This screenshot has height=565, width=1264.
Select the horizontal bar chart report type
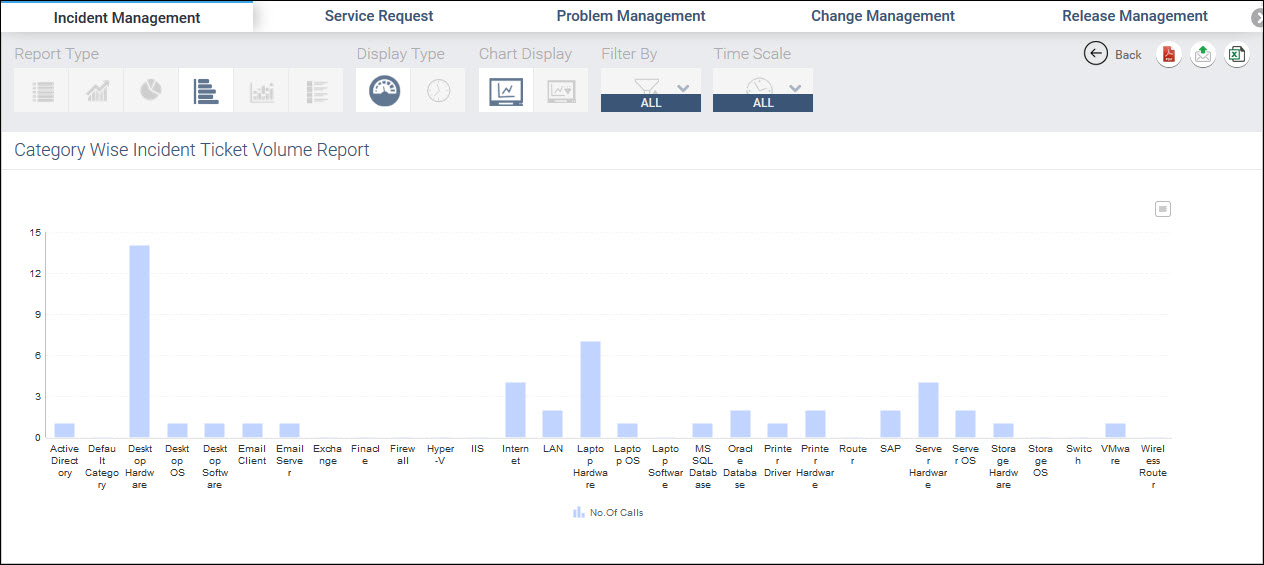[x=206, y=91]
